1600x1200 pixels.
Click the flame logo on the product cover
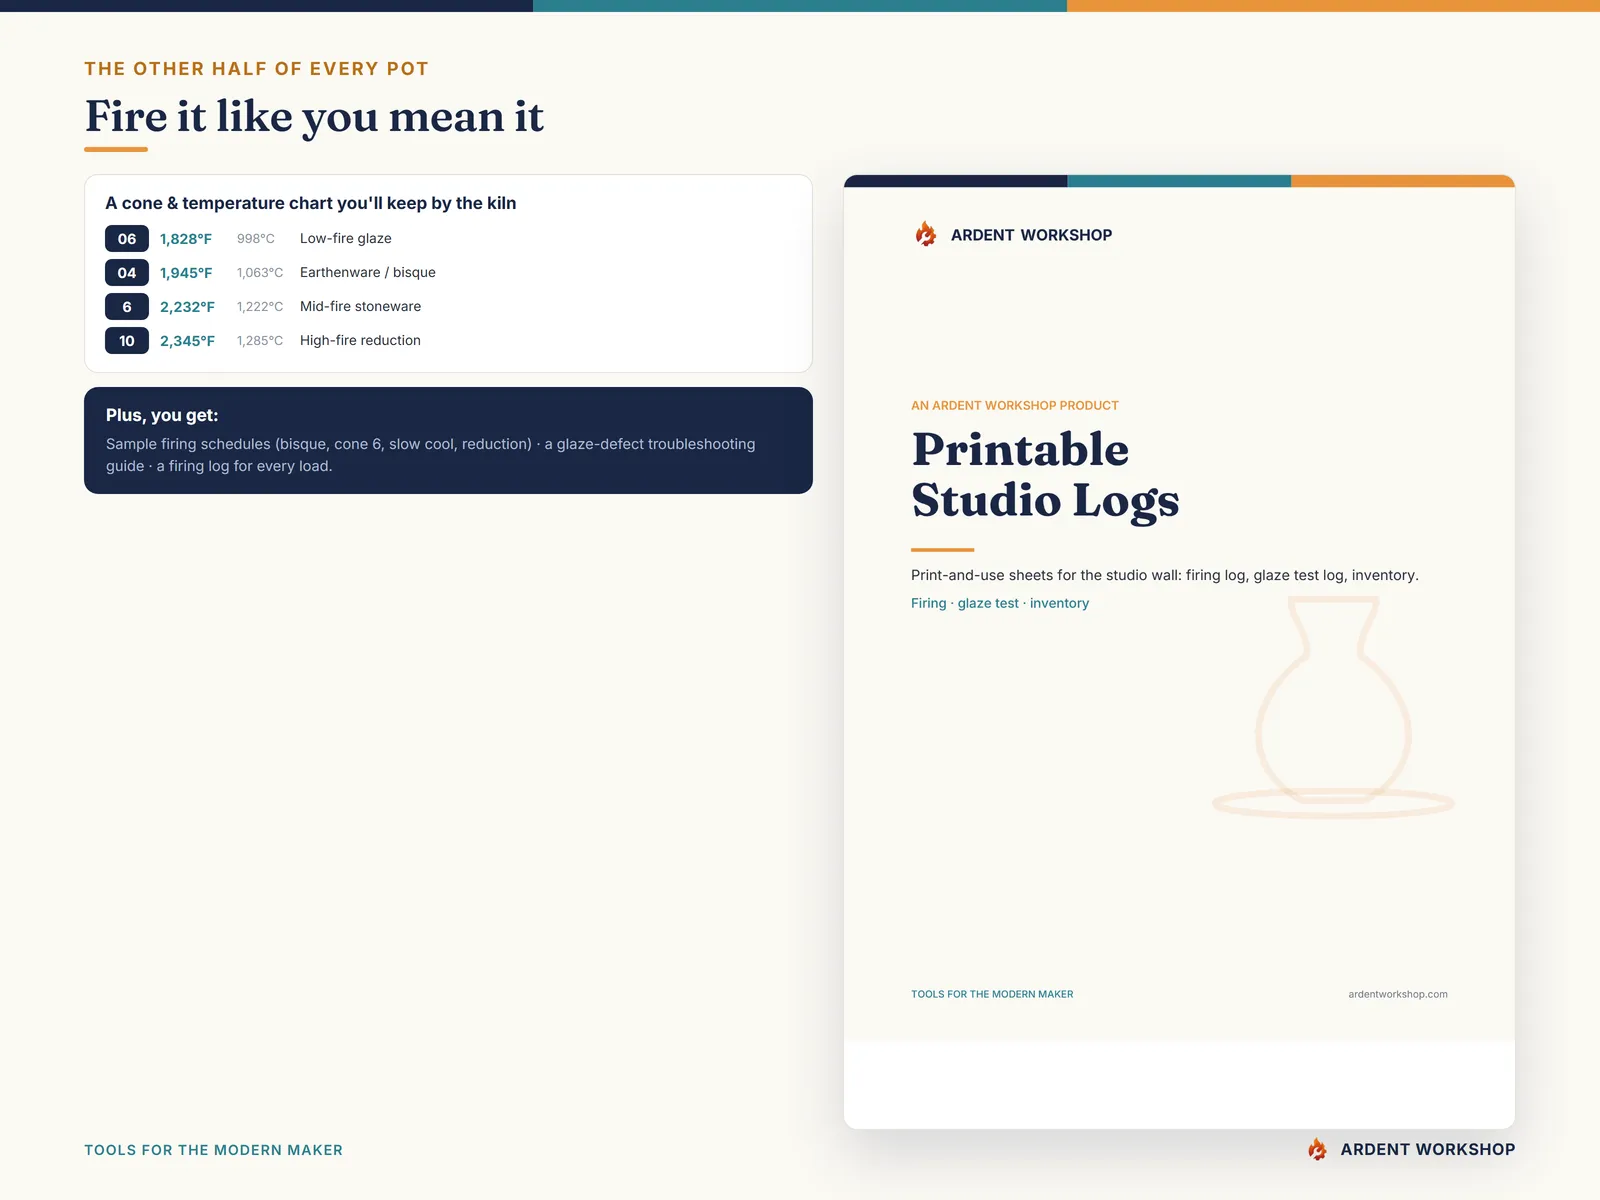tap(926, 234)
